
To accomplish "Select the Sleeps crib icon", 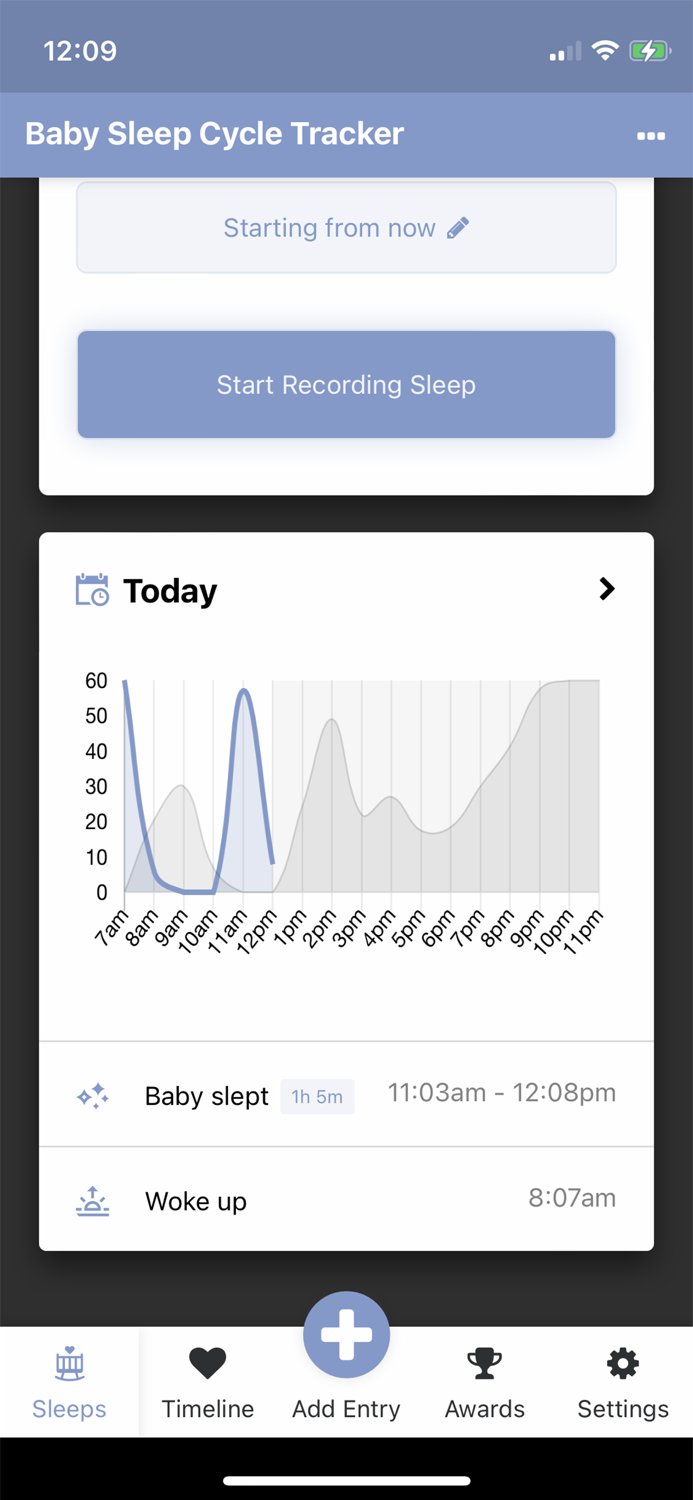I will click(68, 1362).
